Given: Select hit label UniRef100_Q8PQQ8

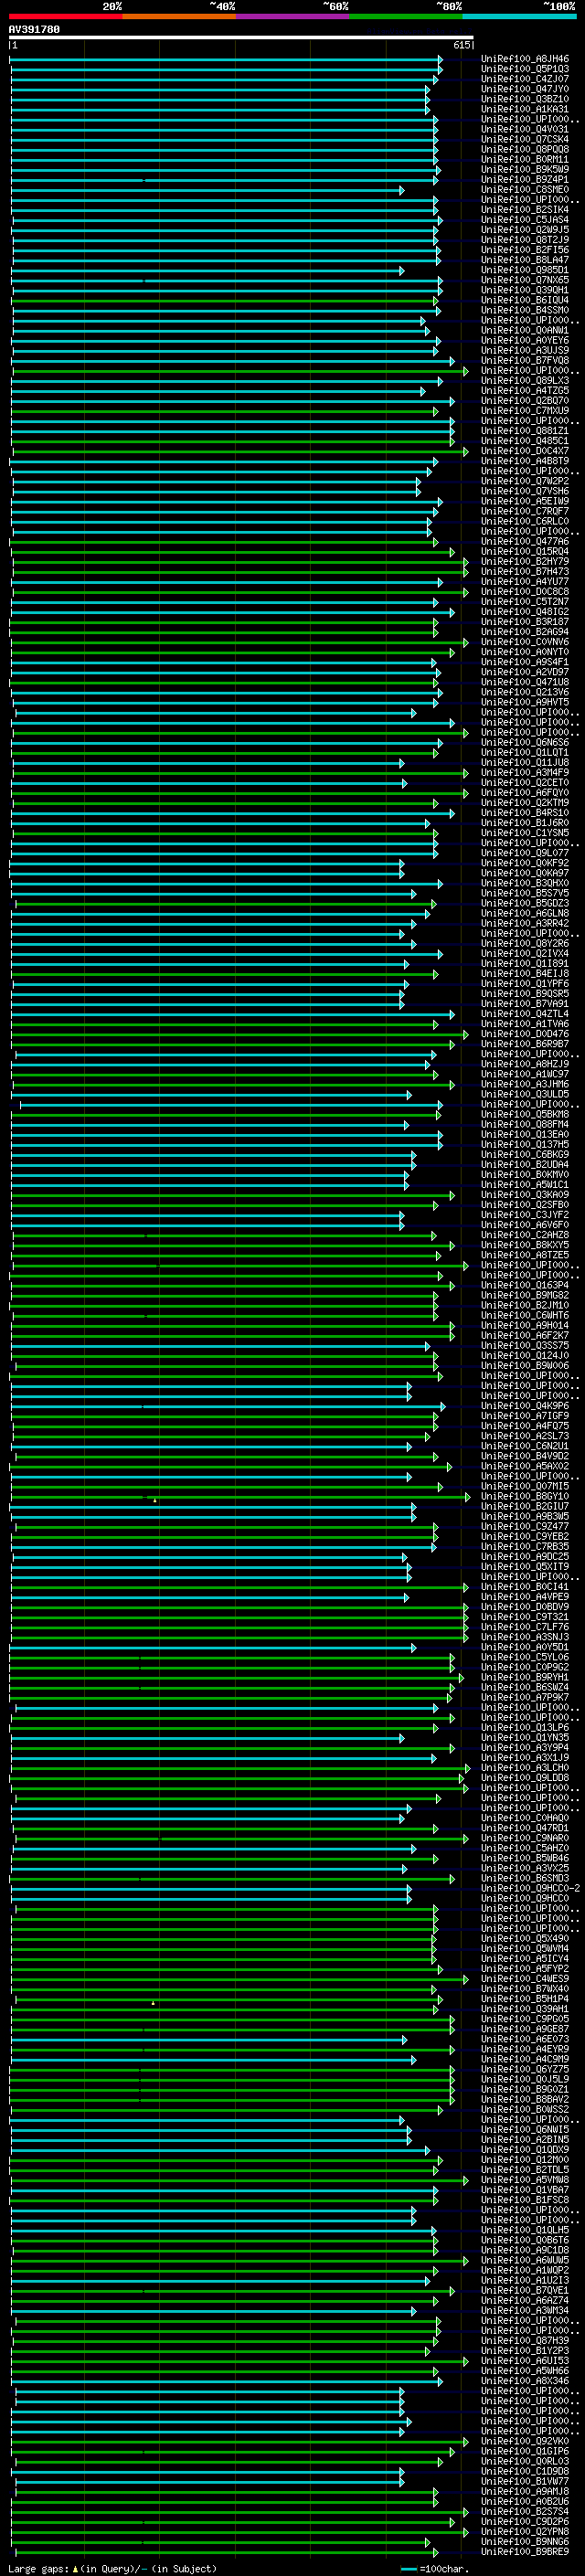Looking at the screenshot, I should click(x=525, y=149).
